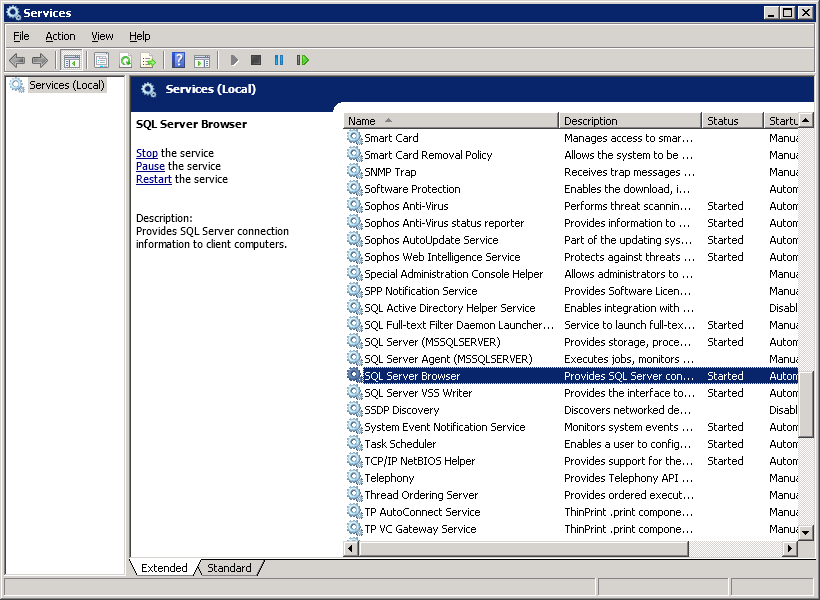Select the Services (Local) tree node
This screenshot has height=600, width=820.
pyautogui.click(x=66, y=85)
